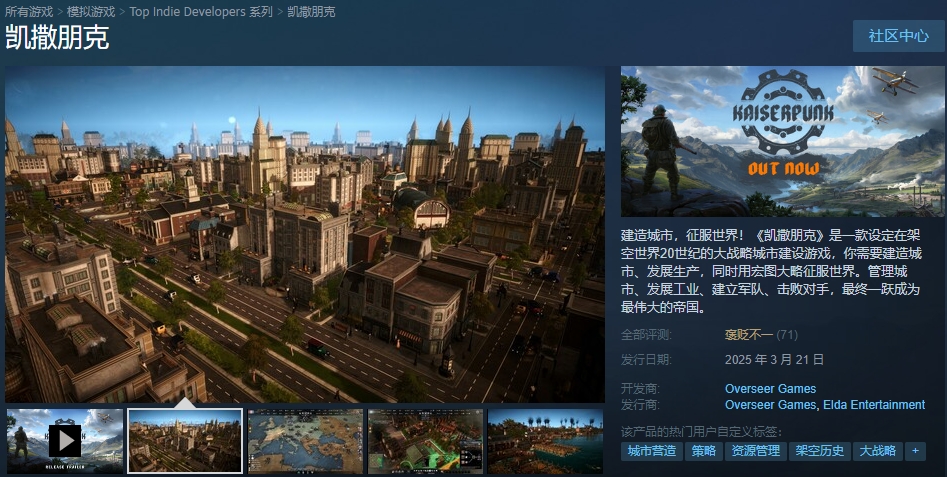
Task: Open 模拟游戏 breadcrumb category
Action: pyautogui.click(x=91, y=11)
